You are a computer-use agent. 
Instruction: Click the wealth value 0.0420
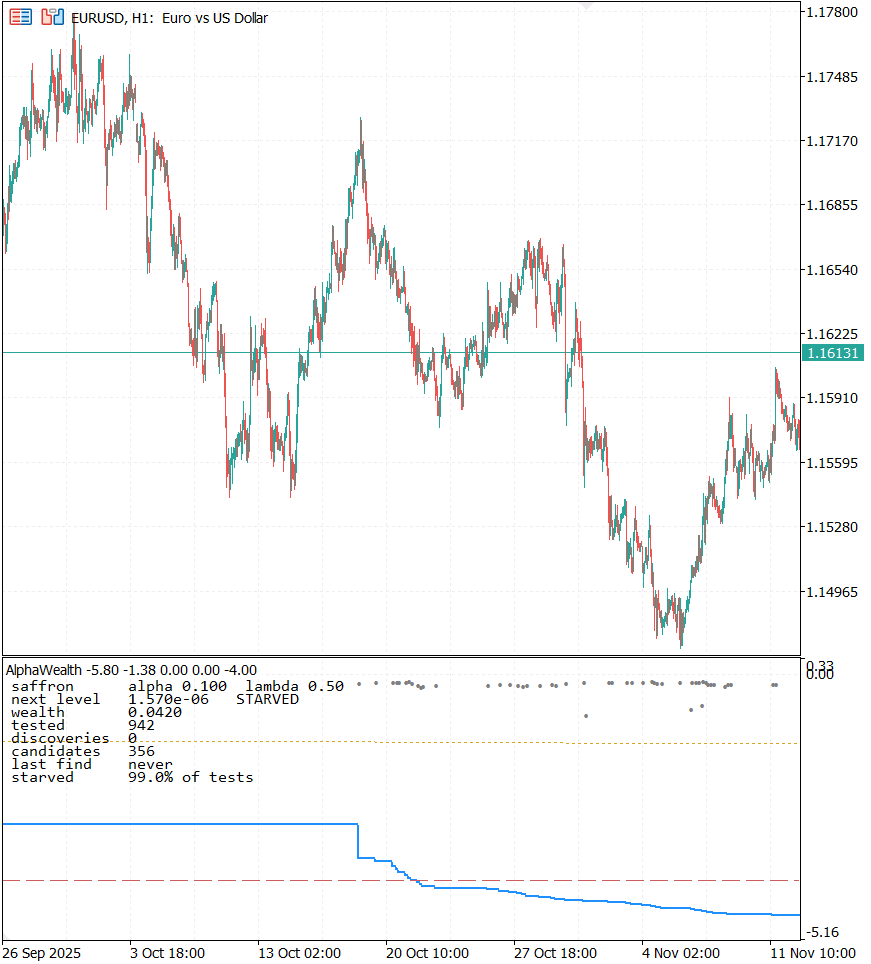(x=155, y=712)
